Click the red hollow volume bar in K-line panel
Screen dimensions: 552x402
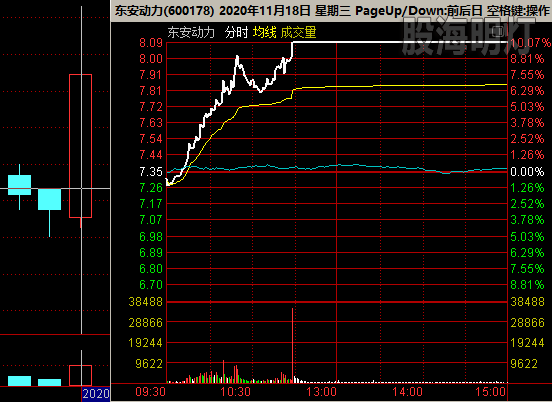point(81,375)
